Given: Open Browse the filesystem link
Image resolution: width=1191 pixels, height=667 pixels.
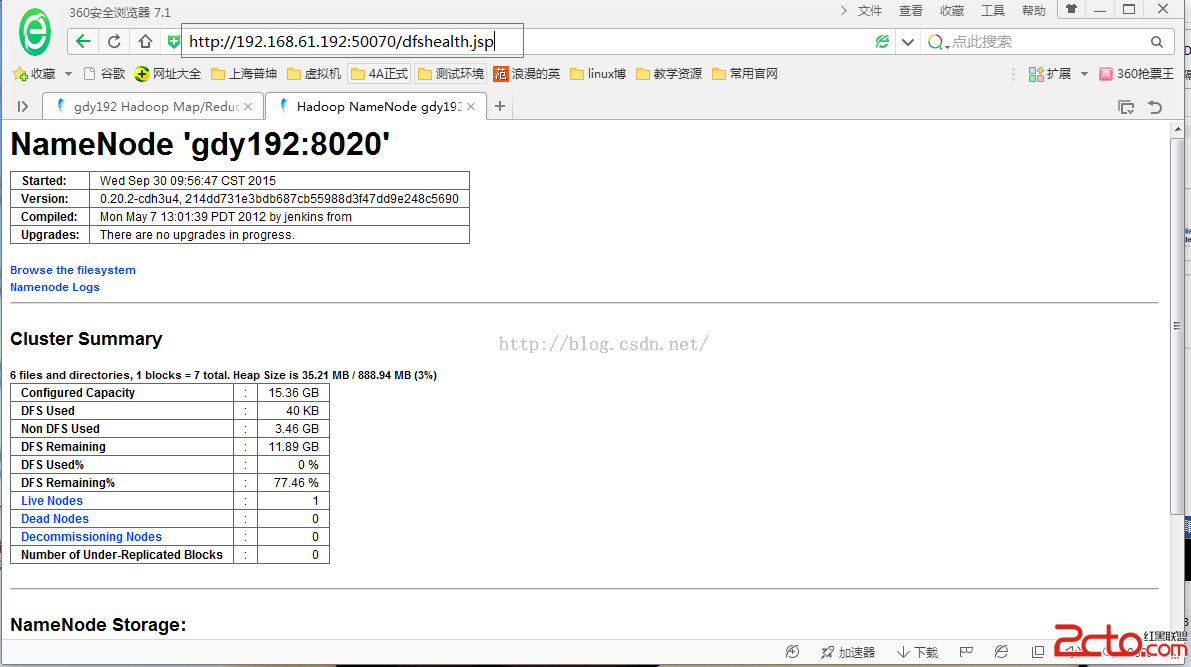Looking at the screenshot, I should tap(73, 270).
